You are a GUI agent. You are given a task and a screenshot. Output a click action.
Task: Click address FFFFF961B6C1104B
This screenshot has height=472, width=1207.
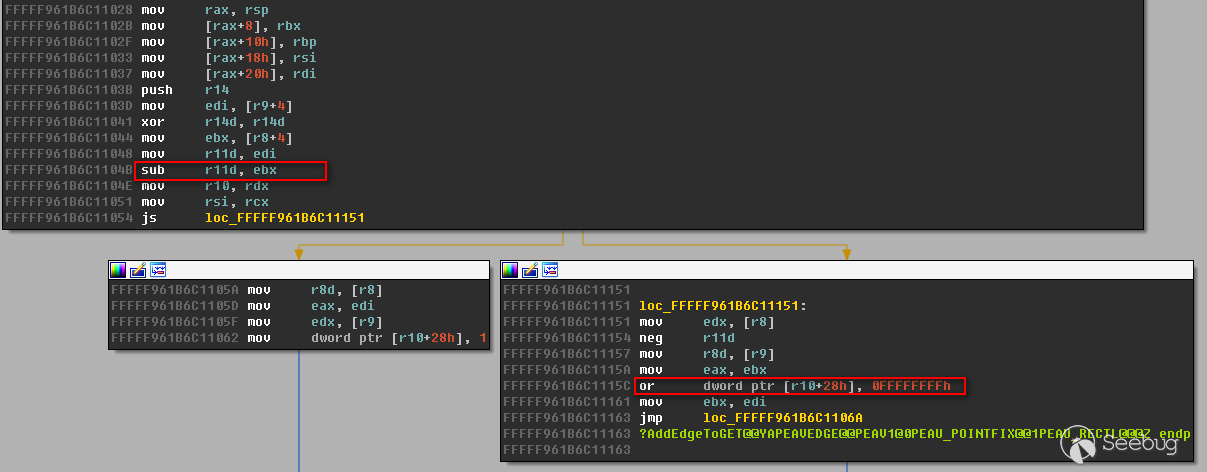point(68,171)
